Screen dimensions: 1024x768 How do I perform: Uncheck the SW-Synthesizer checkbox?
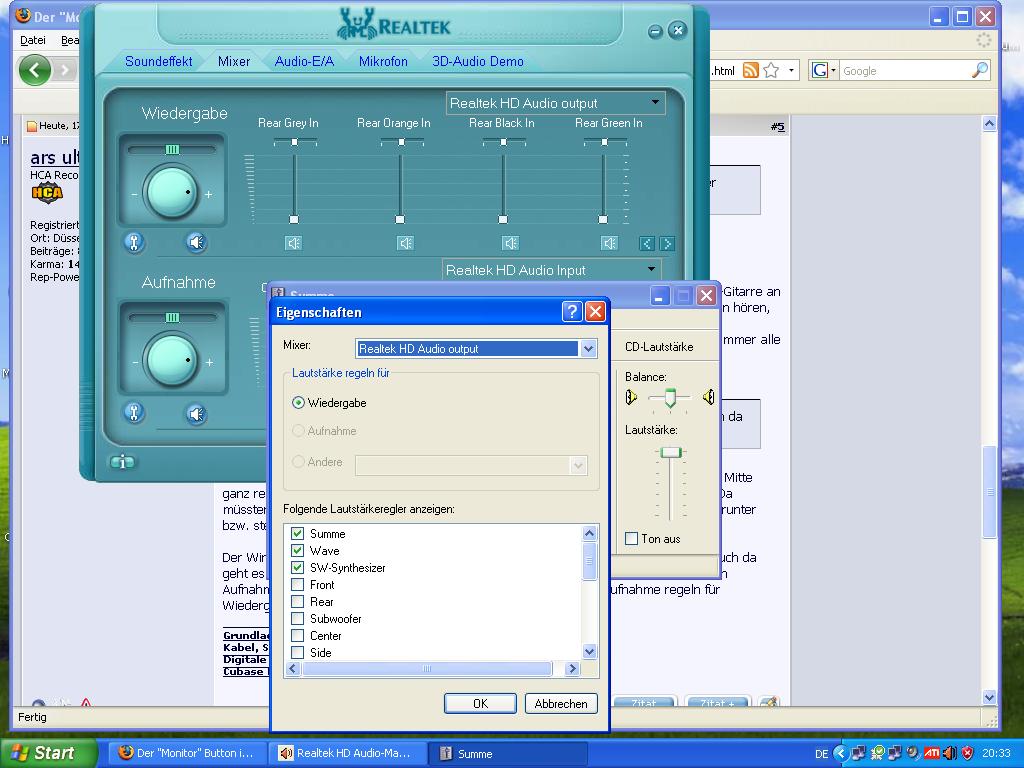[x=298, y=568]
